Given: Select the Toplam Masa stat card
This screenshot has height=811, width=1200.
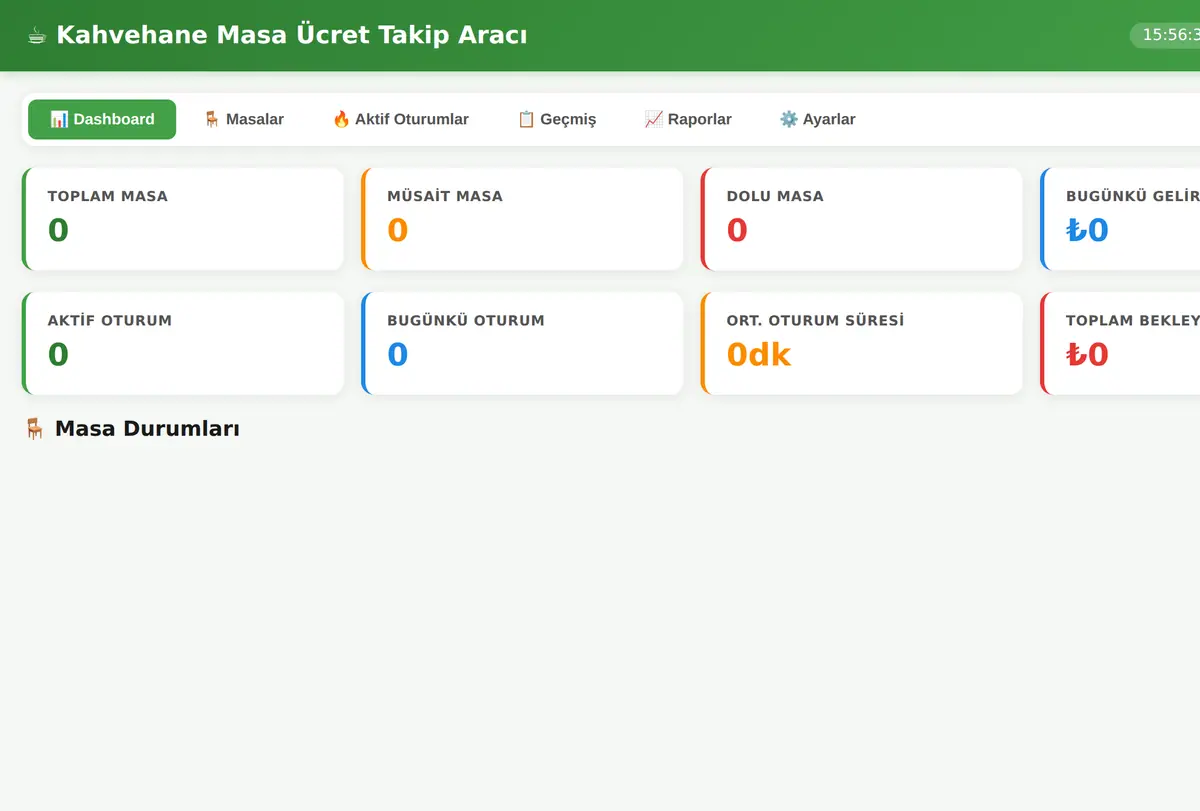Looking at the screenshot, I should click(183, 219).
